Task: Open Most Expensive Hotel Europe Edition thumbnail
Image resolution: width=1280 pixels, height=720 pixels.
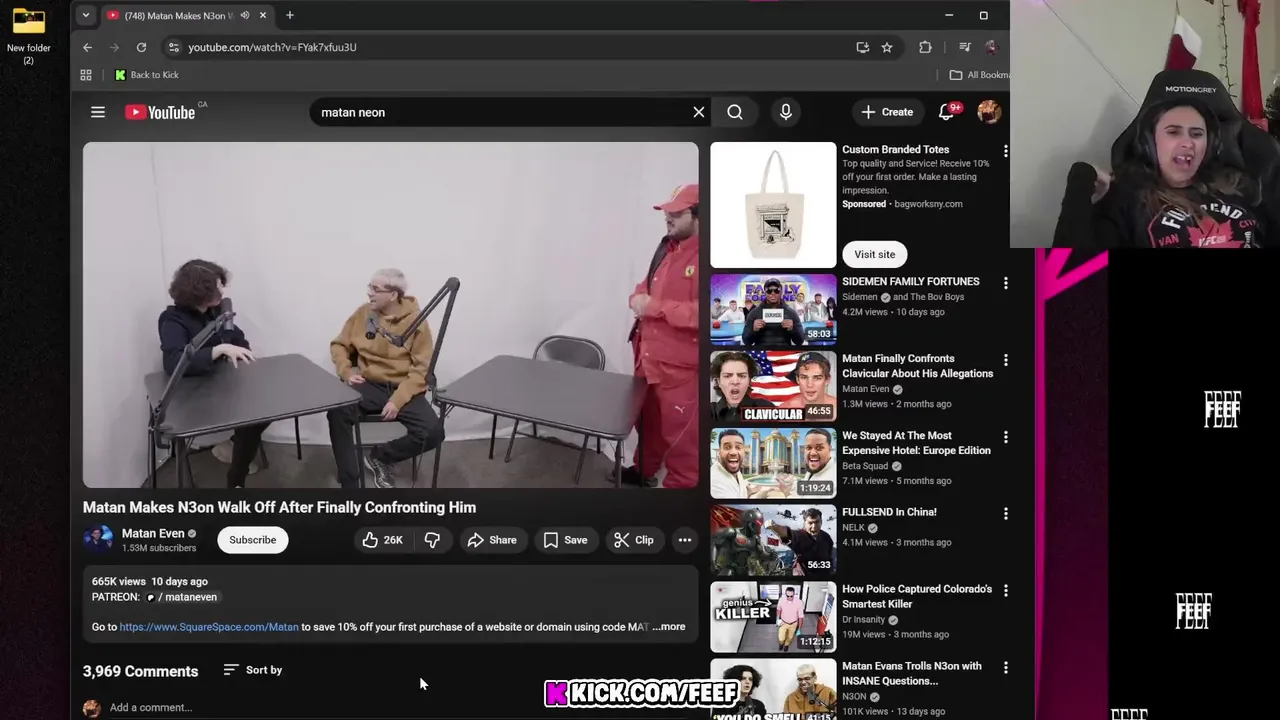Action: coord(773,463)
